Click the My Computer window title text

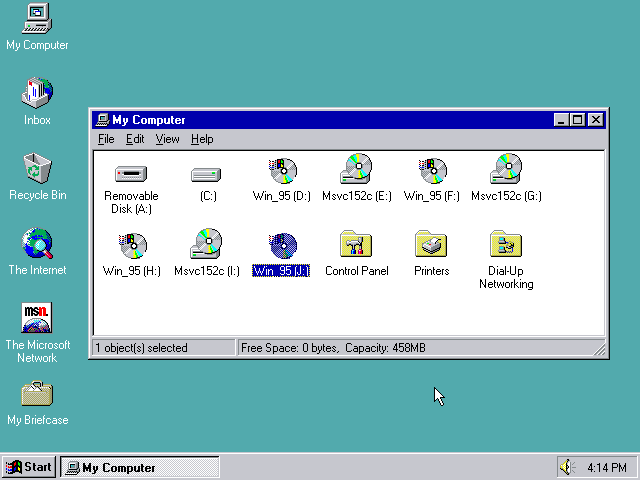(149, 120)
